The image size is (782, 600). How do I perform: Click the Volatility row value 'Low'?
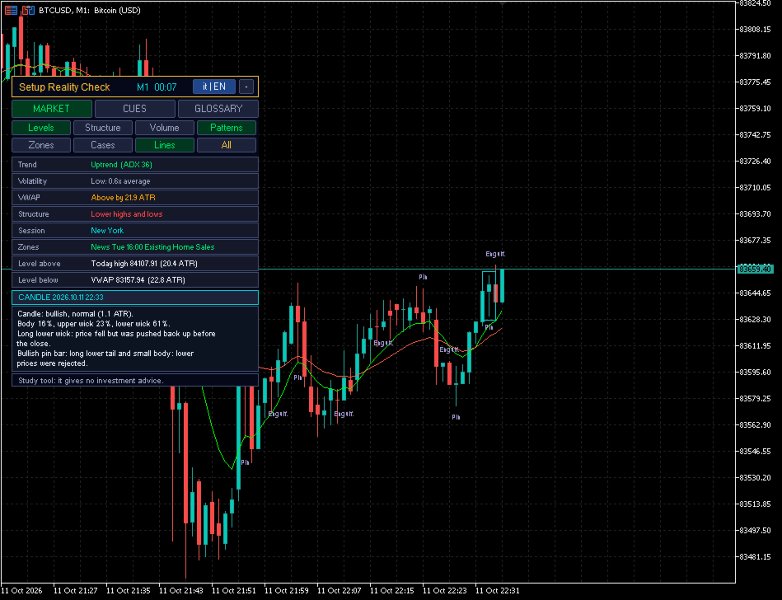click(120, 181)
